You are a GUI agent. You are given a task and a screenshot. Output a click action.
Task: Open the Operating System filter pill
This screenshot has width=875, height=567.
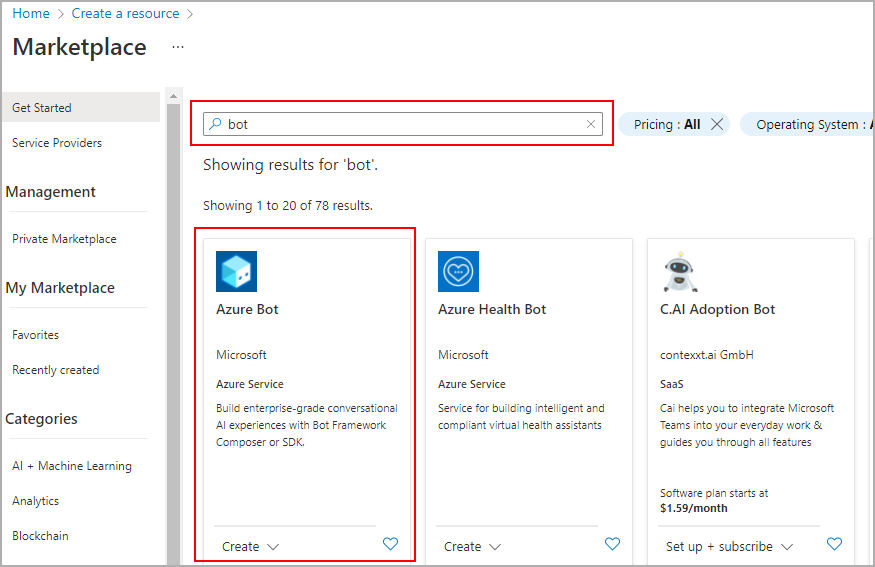[808, 125]
